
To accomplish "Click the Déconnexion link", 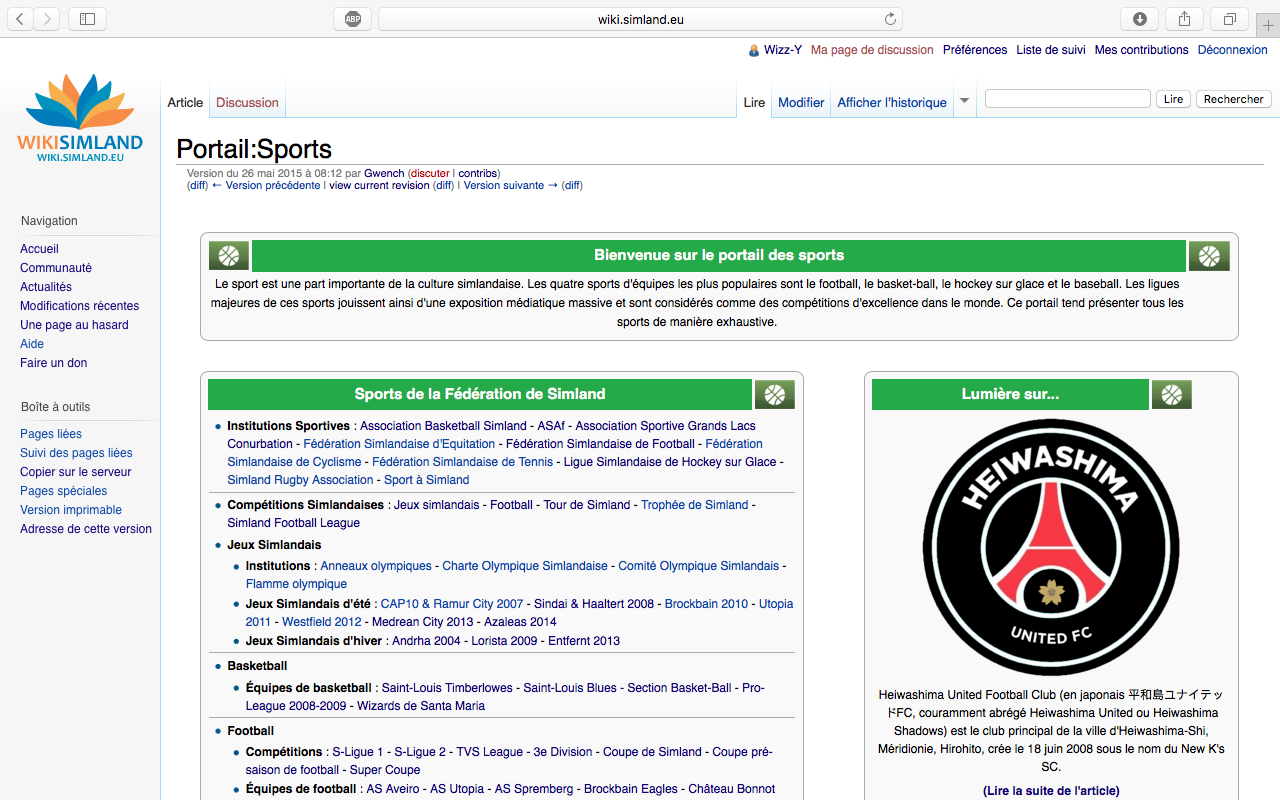I will tap(1232, 50).
